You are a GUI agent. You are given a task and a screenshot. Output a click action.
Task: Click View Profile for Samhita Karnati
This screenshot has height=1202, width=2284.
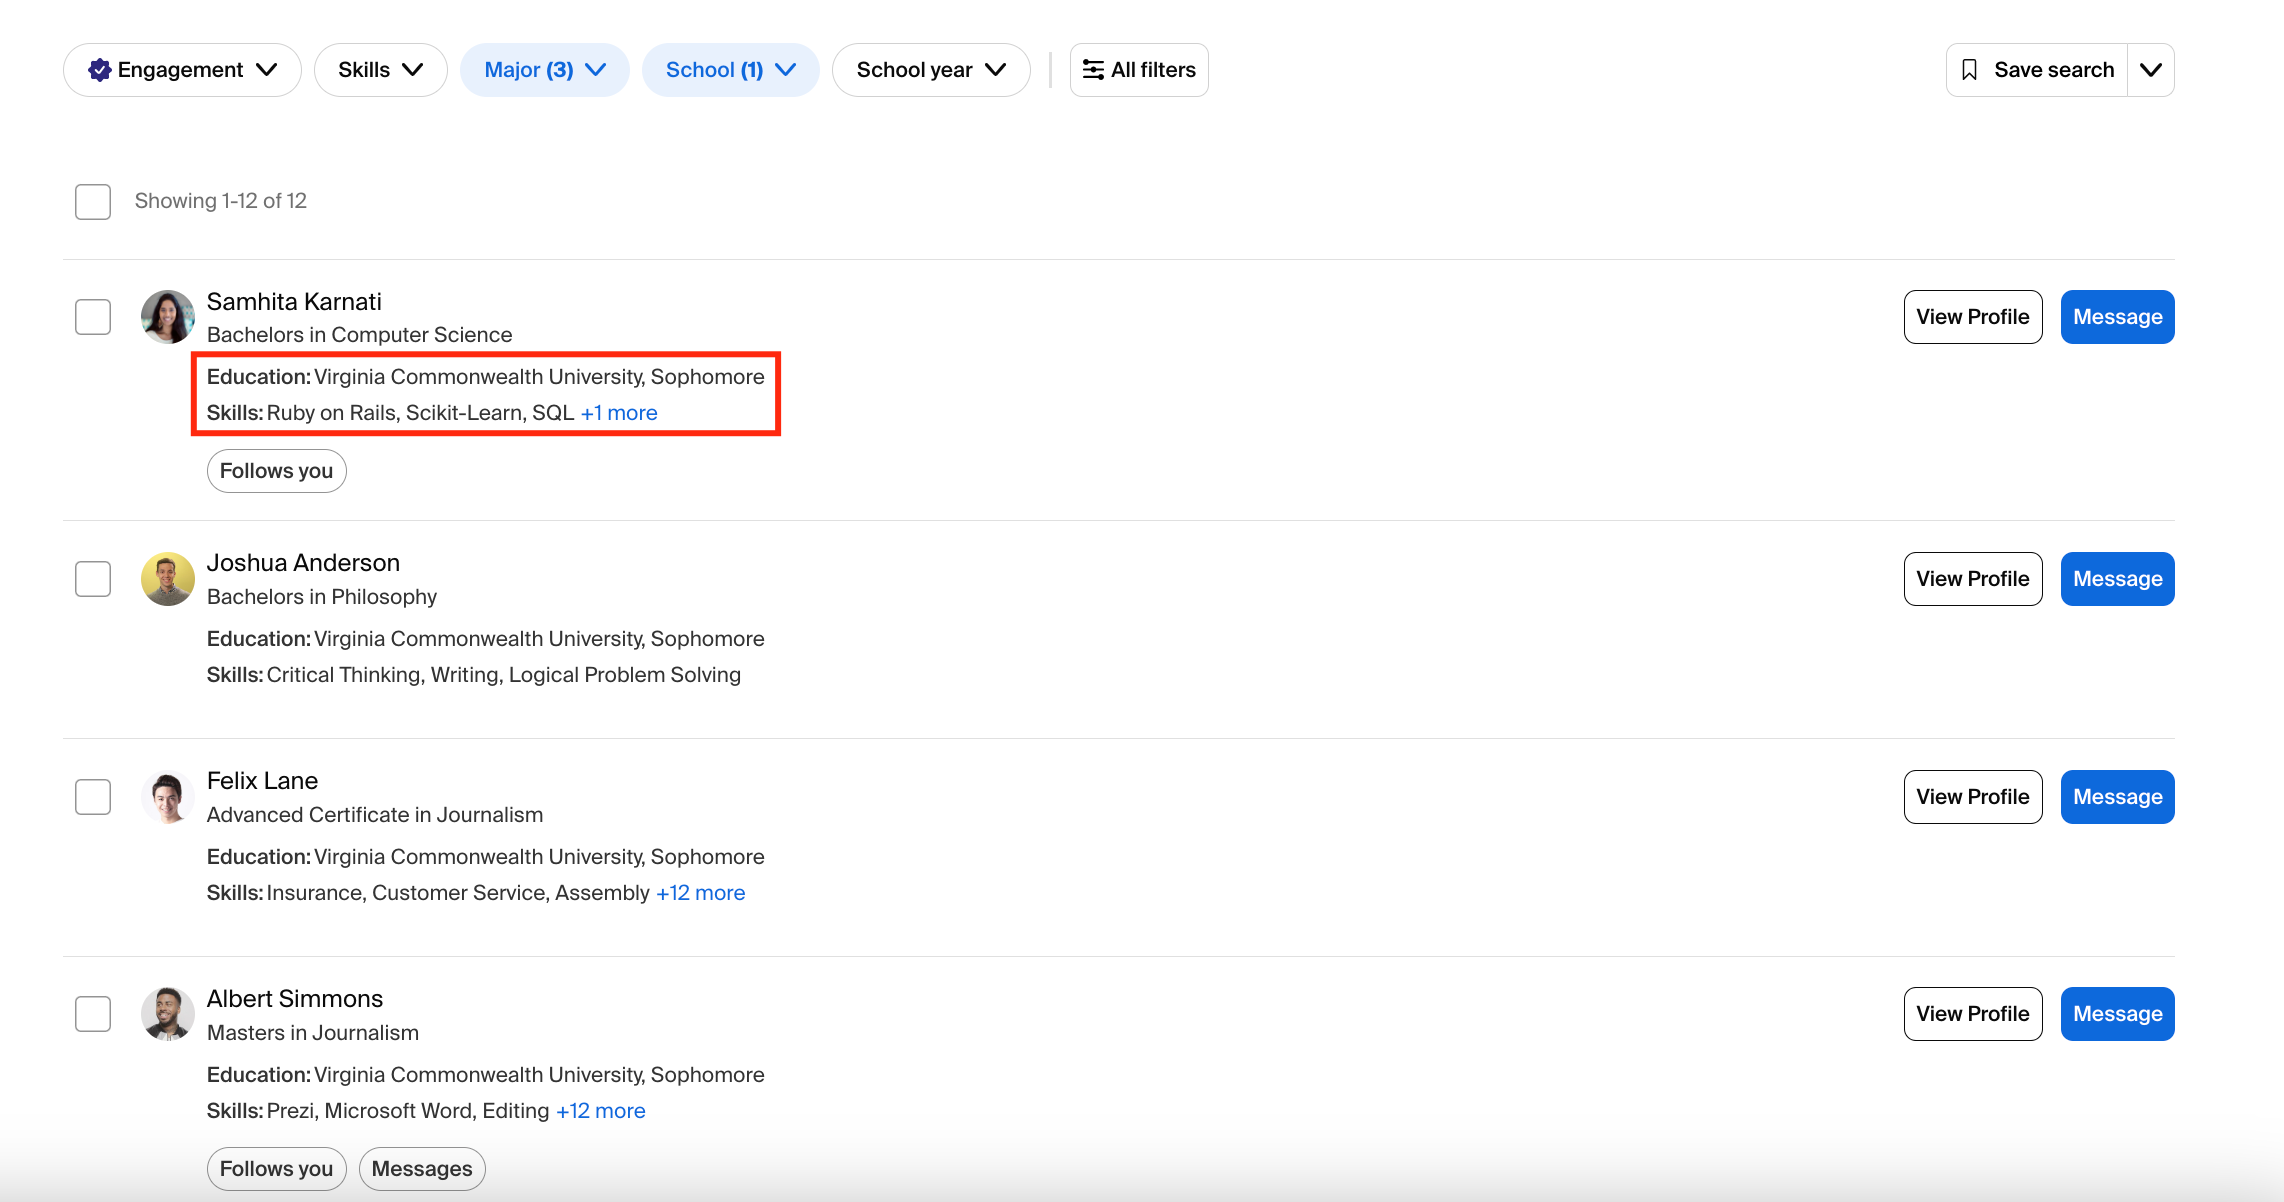click(x=1972, y=316)
